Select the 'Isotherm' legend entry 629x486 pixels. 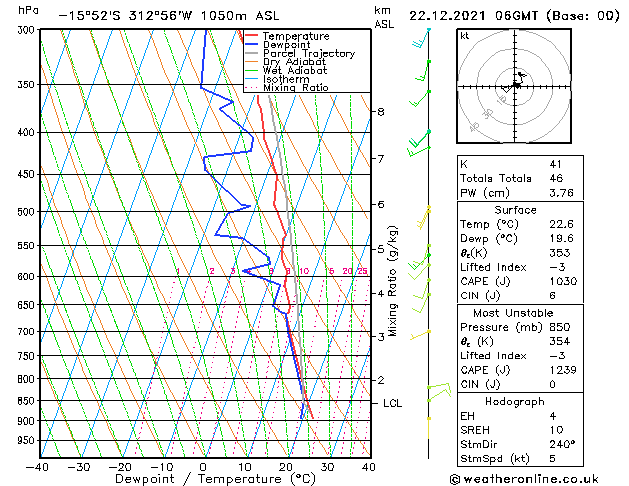pyautogui.click(x=286, y=79)
